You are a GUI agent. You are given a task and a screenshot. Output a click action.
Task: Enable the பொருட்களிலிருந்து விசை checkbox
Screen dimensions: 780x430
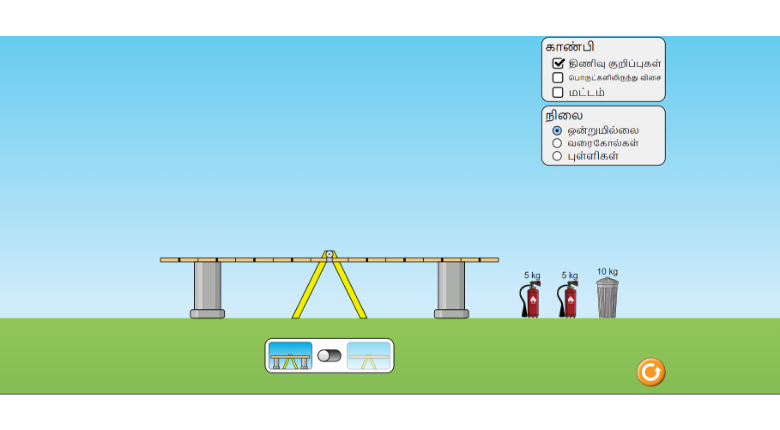pos(558,78)
